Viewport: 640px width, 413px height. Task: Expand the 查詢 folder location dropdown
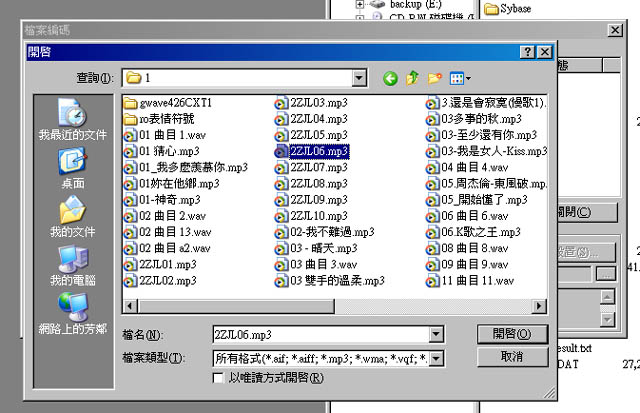[x=359, y=78]
